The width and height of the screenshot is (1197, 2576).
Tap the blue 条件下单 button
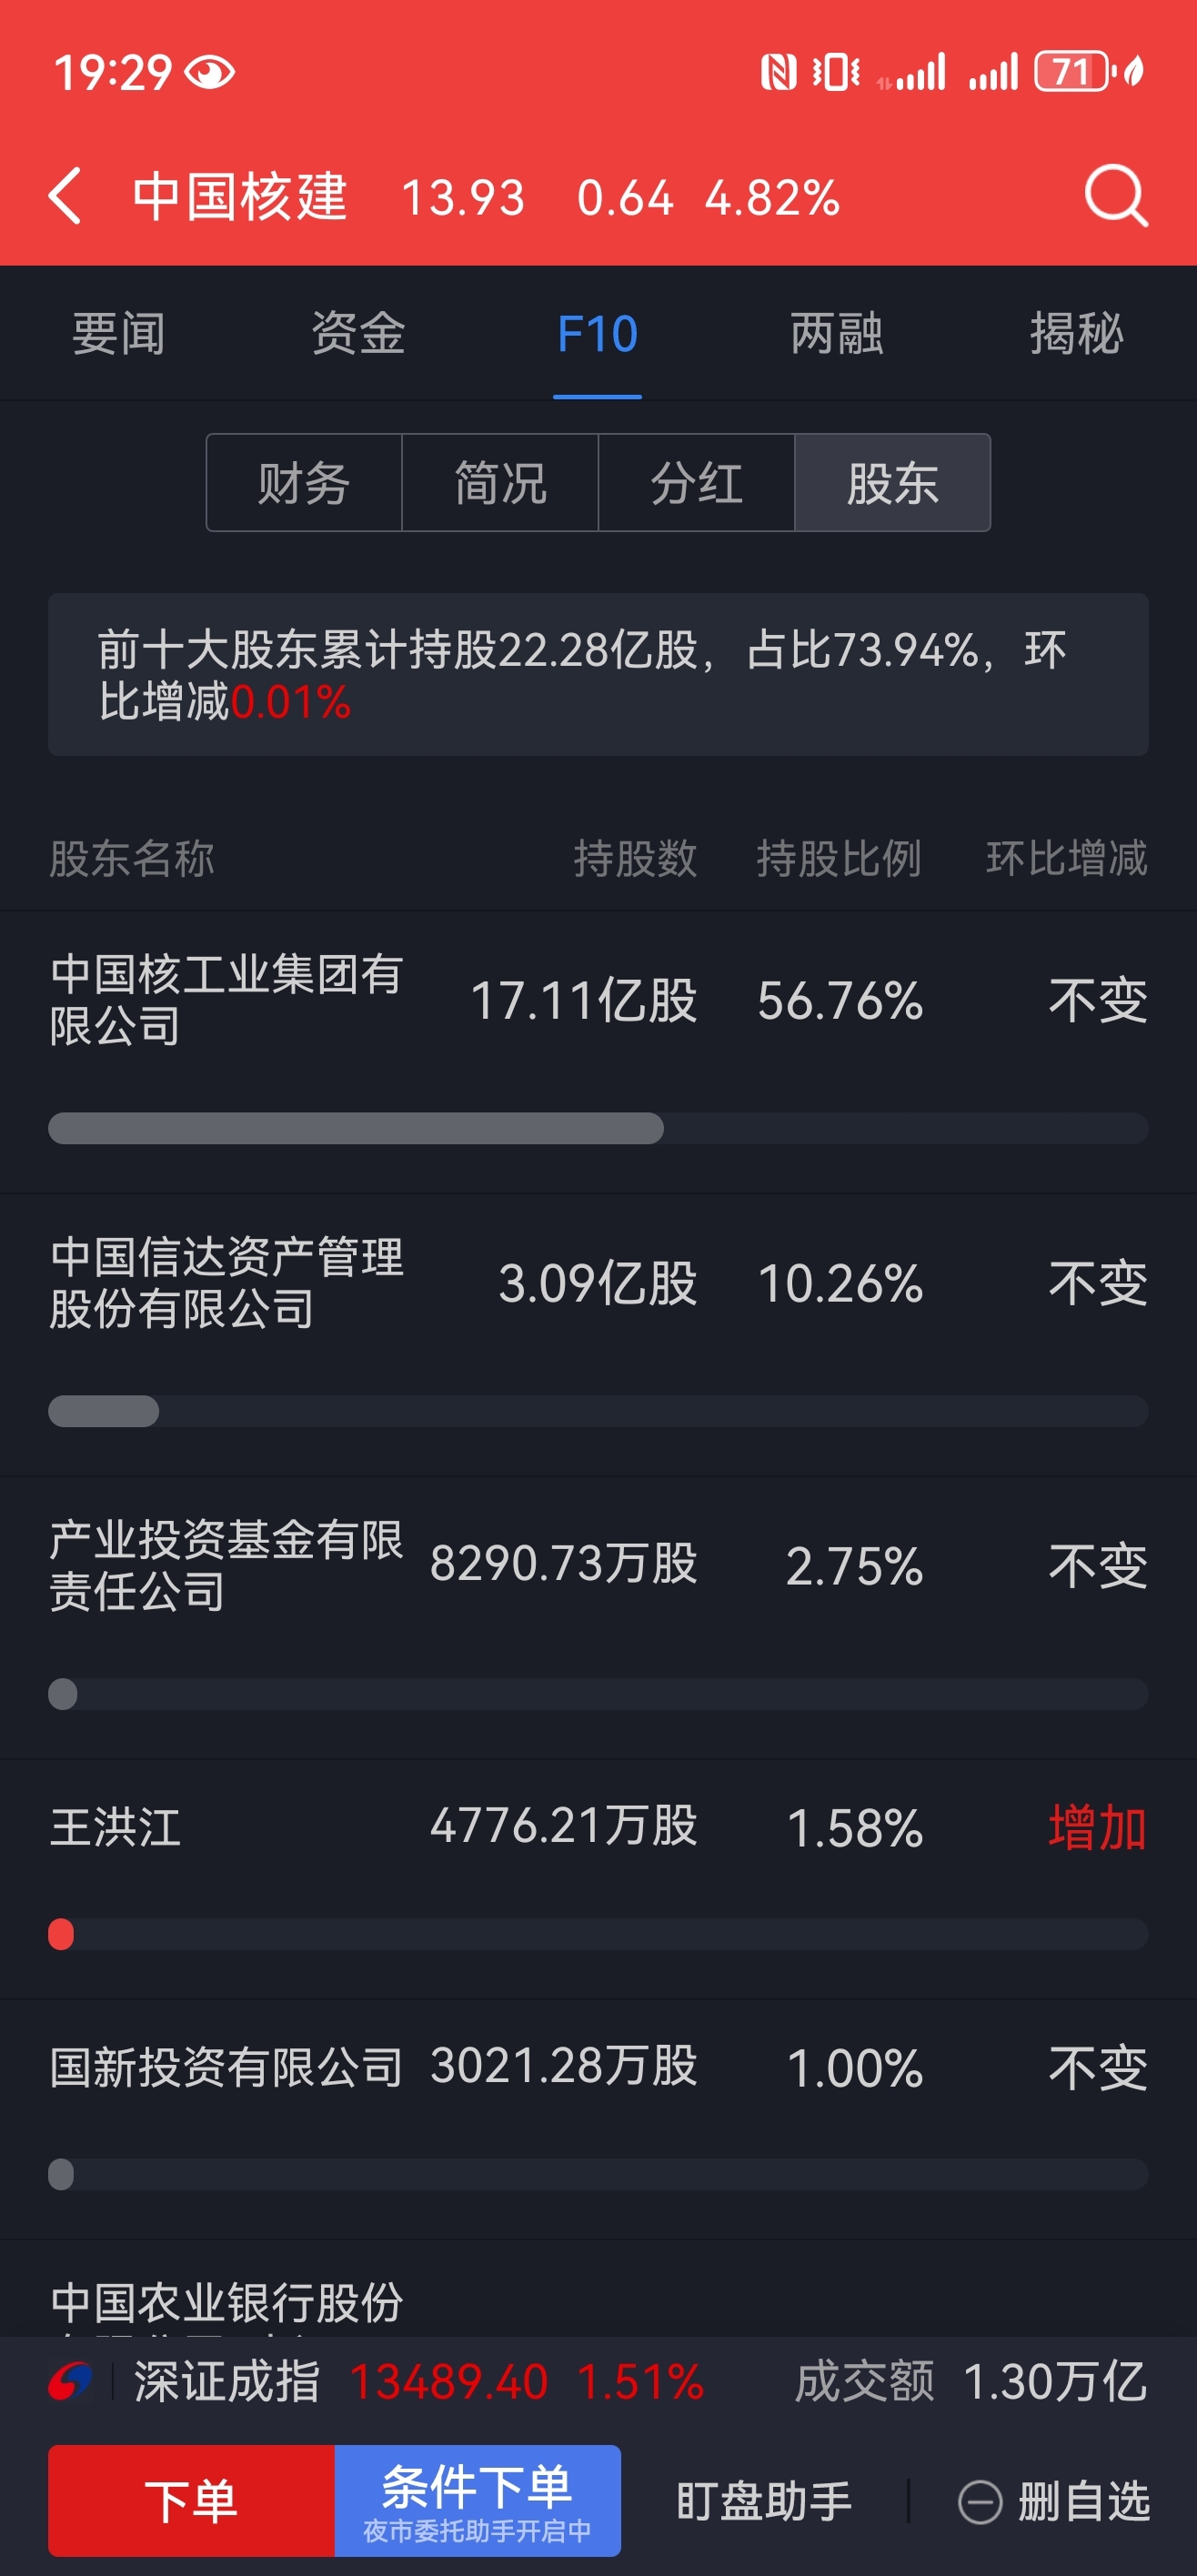(478, 2500)
